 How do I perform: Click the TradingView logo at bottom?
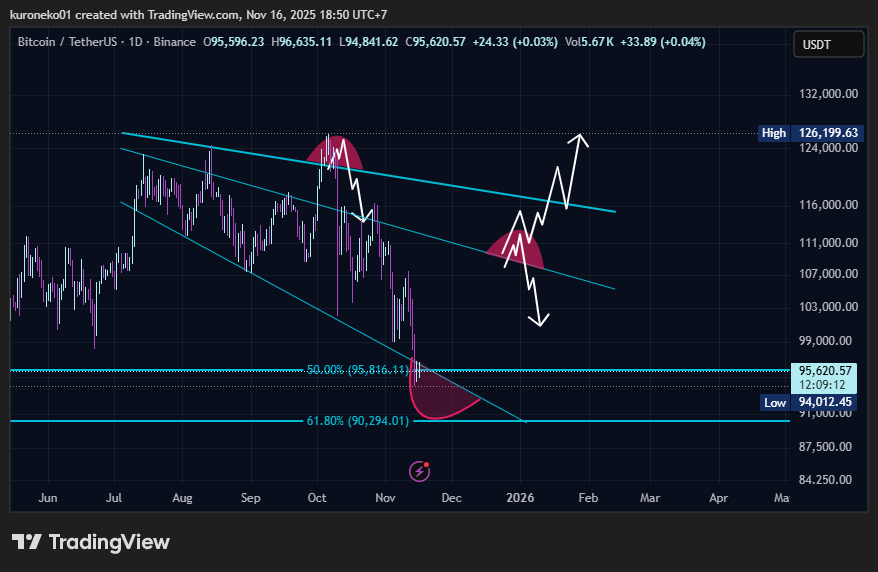[91, 542]
